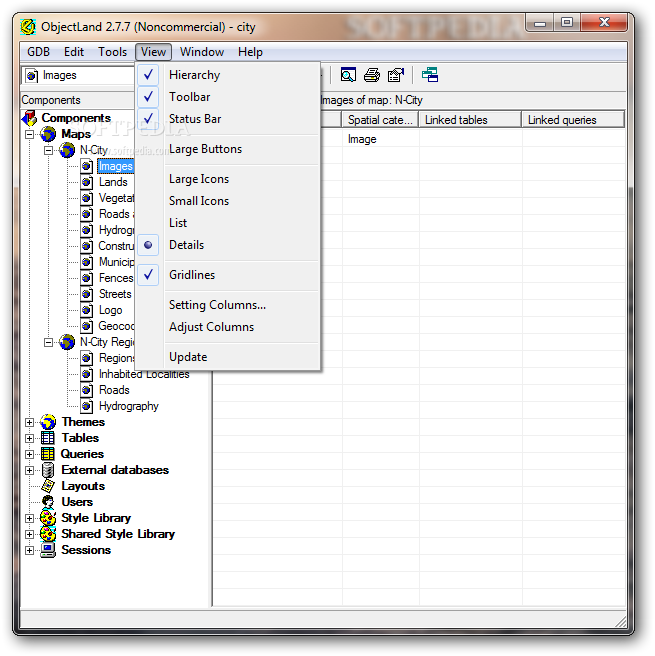Select Details view mode
Screen dimensions: 655x656
click(x=228, y=245)
